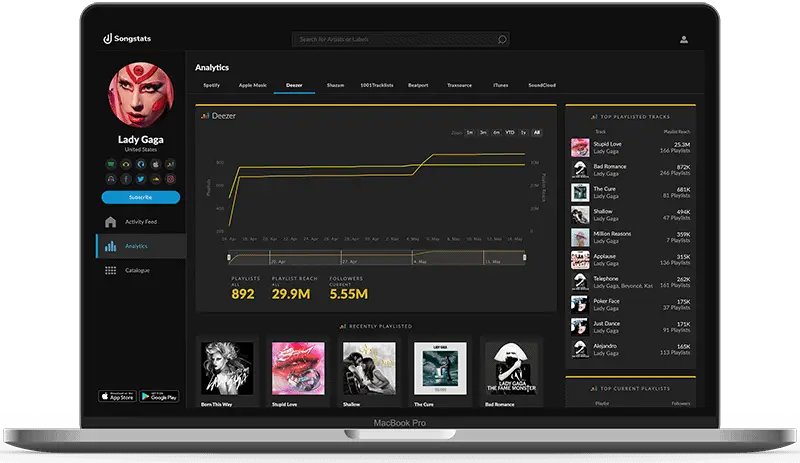Click the yellow headphones platform icon

pyautogui.click(x=126, y=164)
